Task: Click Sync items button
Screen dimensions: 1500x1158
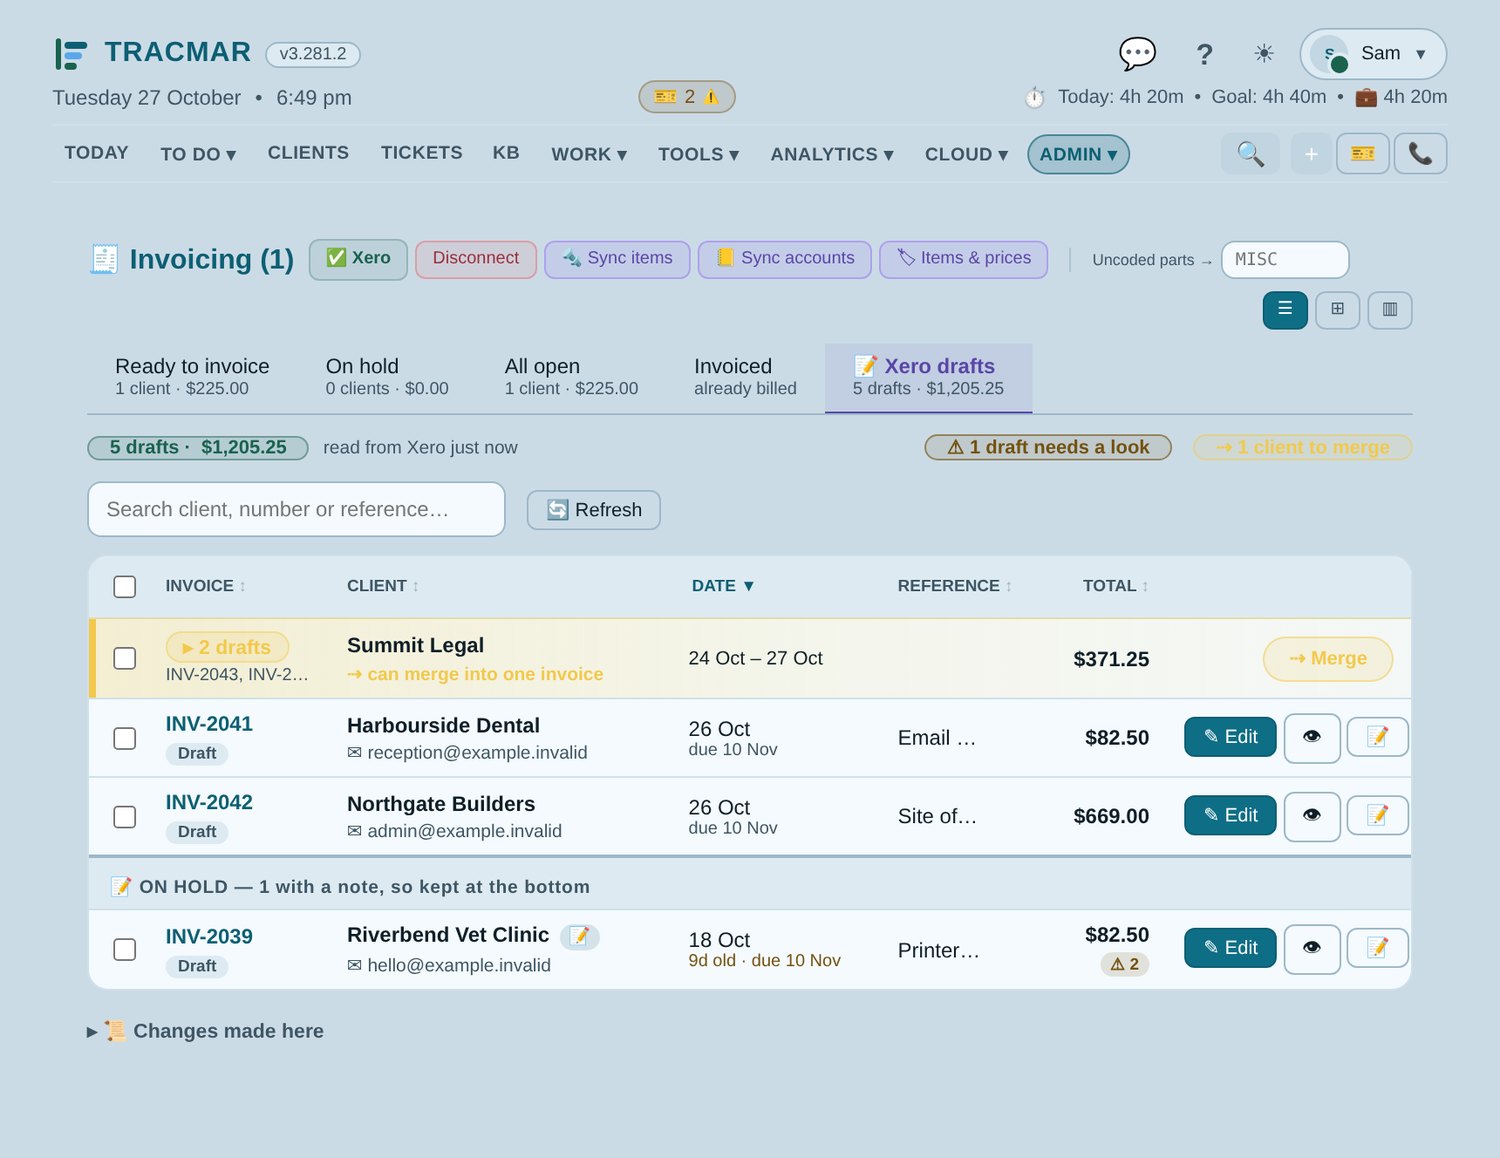Action: [x=617, y=259]
